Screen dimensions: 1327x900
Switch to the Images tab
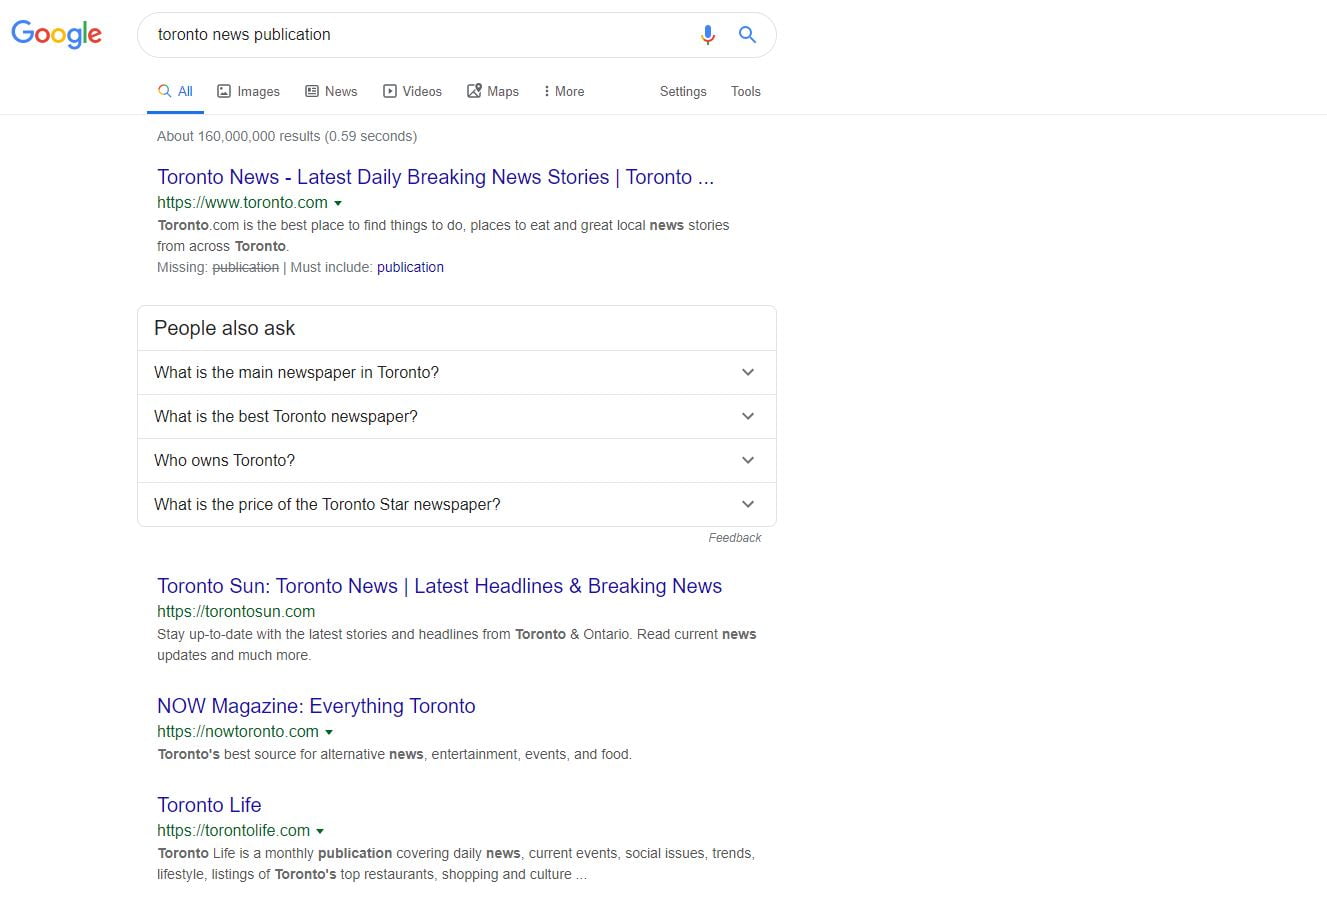point(248,91)
